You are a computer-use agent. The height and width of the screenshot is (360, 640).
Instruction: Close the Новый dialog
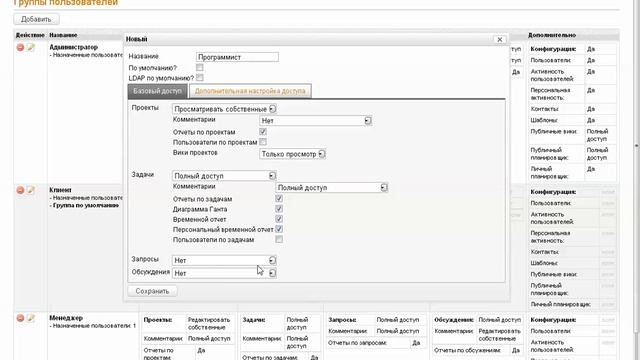click(500, 40)
